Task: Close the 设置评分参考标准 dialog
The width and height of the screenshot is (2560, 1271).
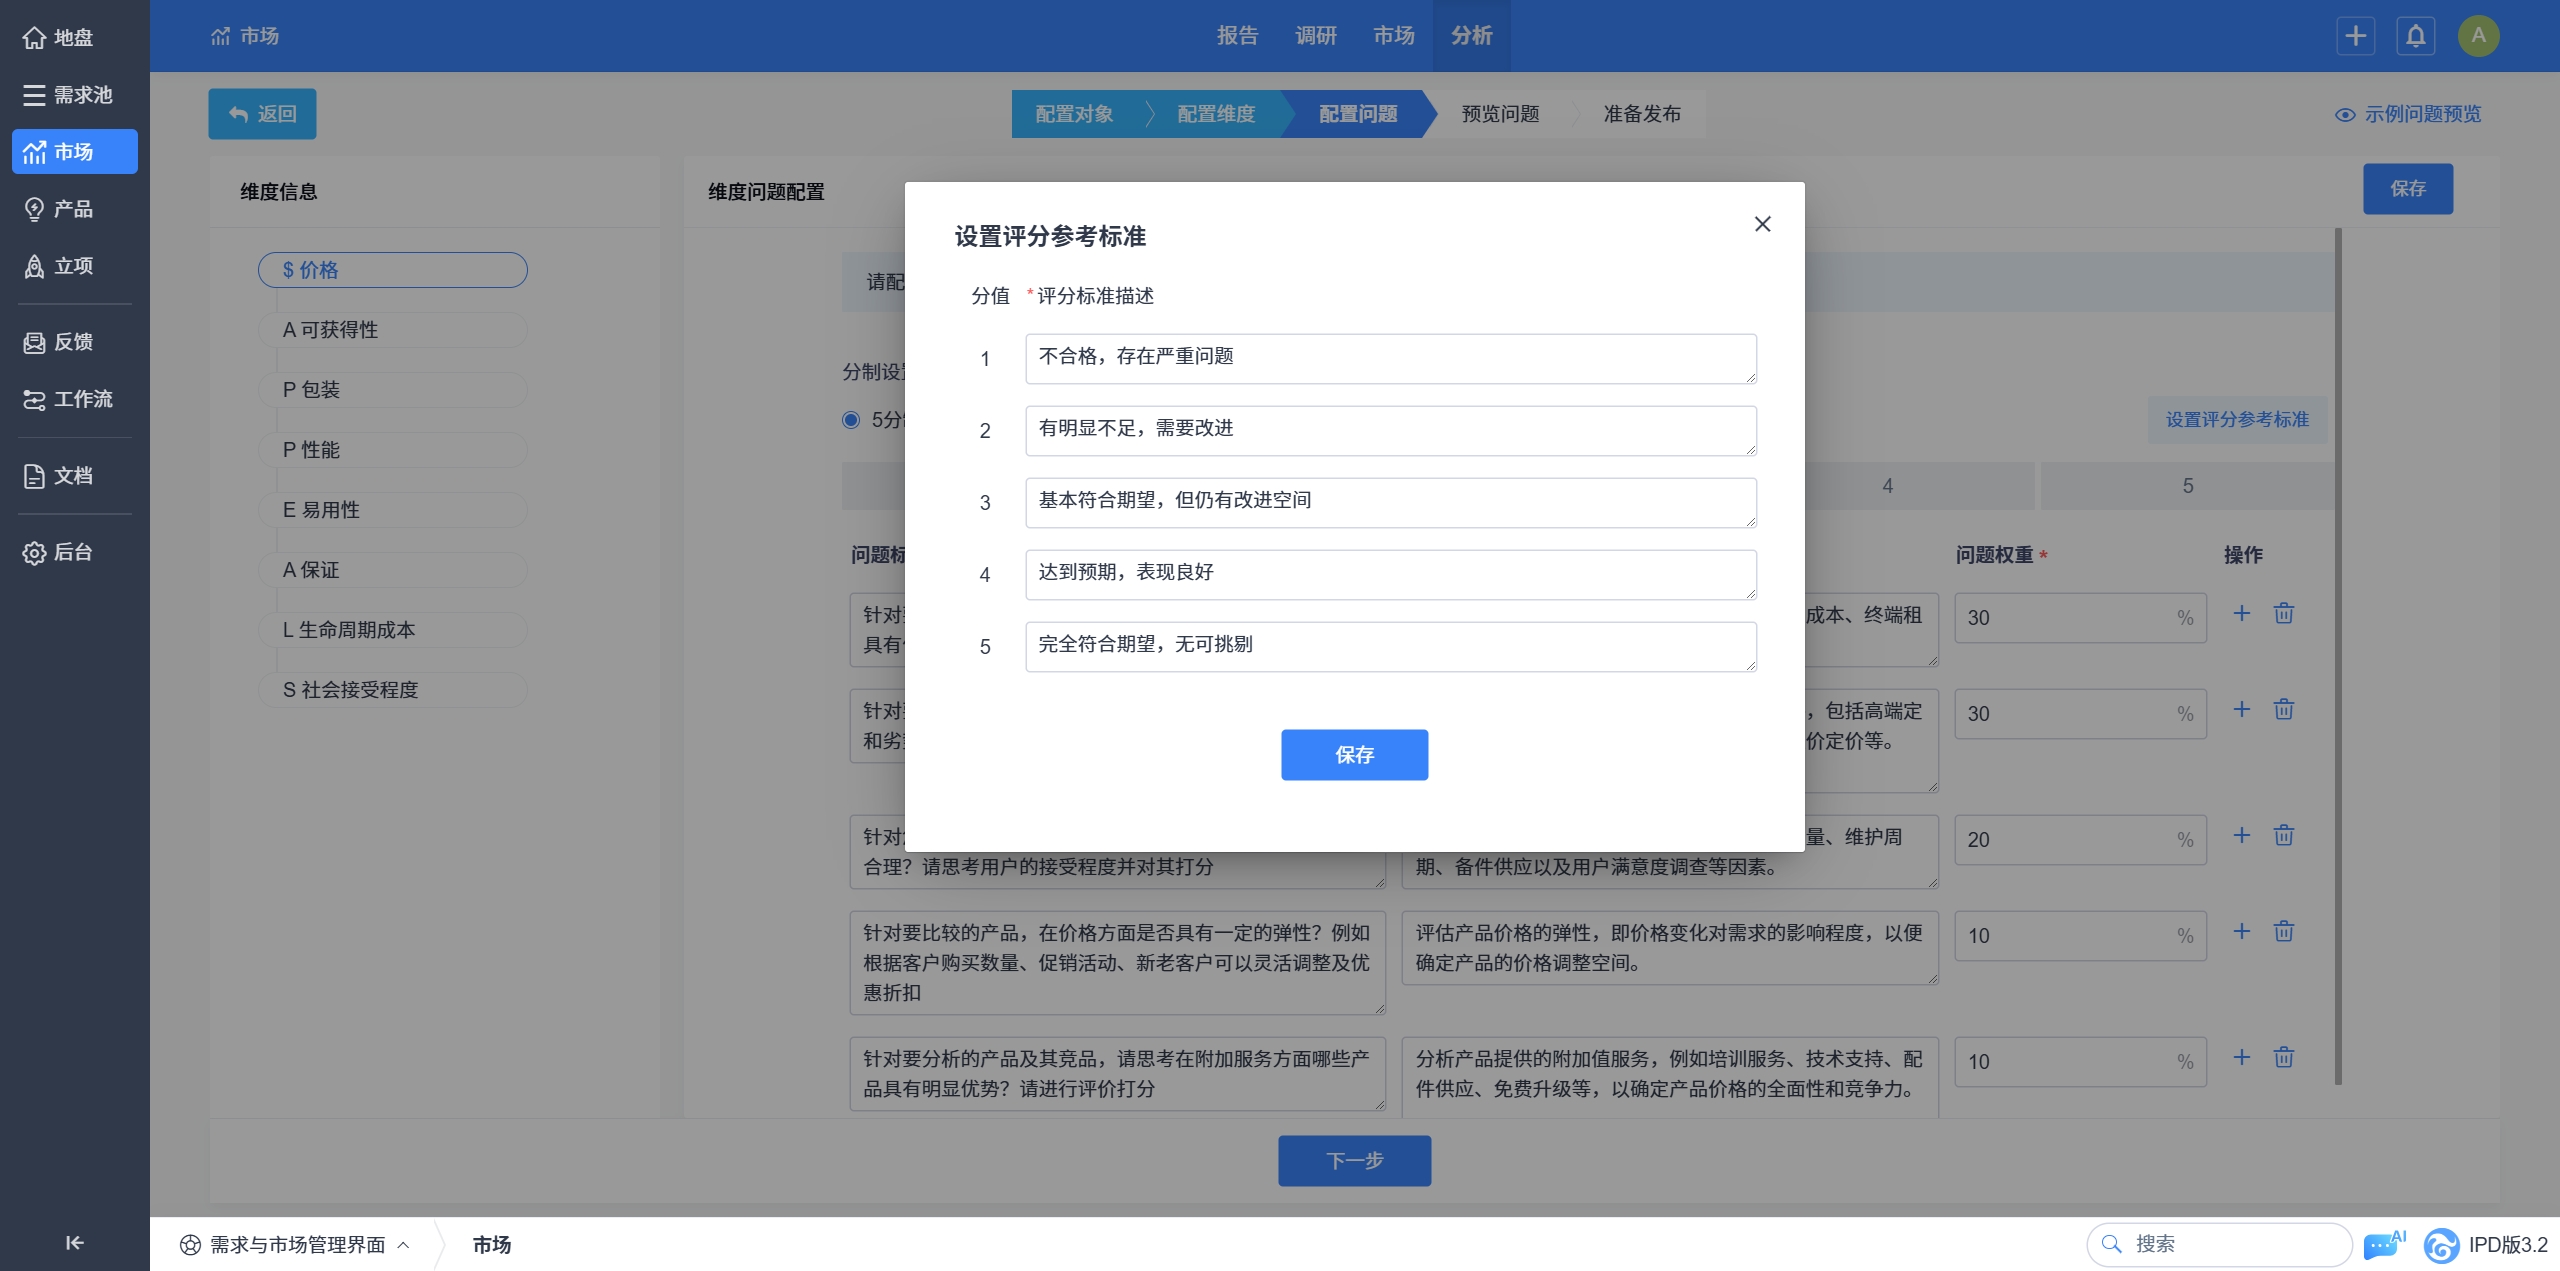Action: 1762,224
